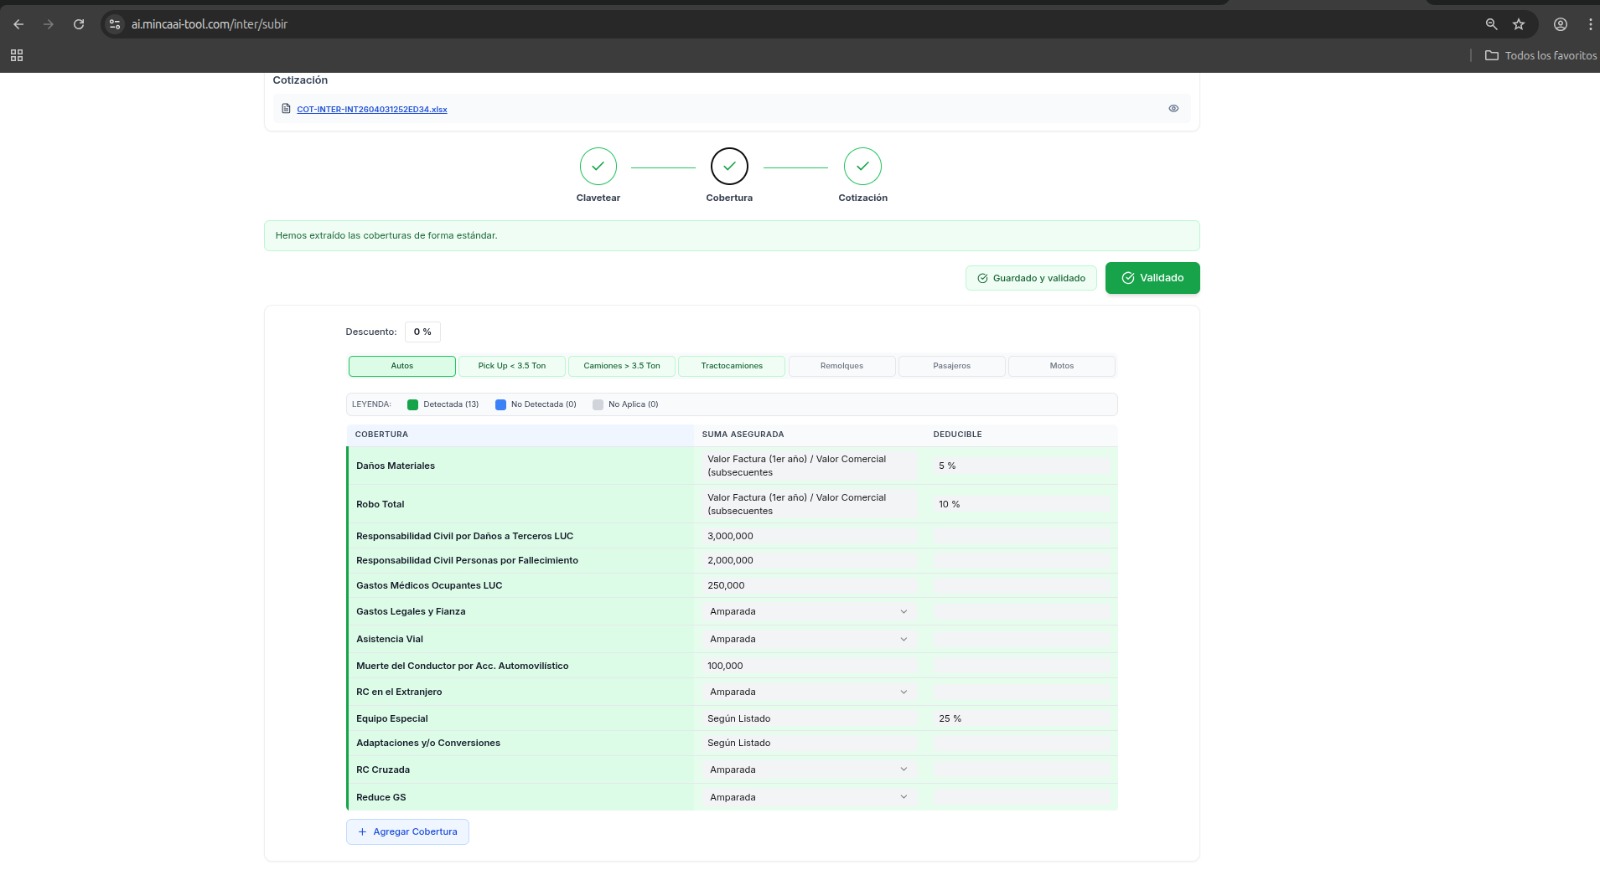Select the Reduce GS coverage label
The image size is (1600, 875).
381,798
